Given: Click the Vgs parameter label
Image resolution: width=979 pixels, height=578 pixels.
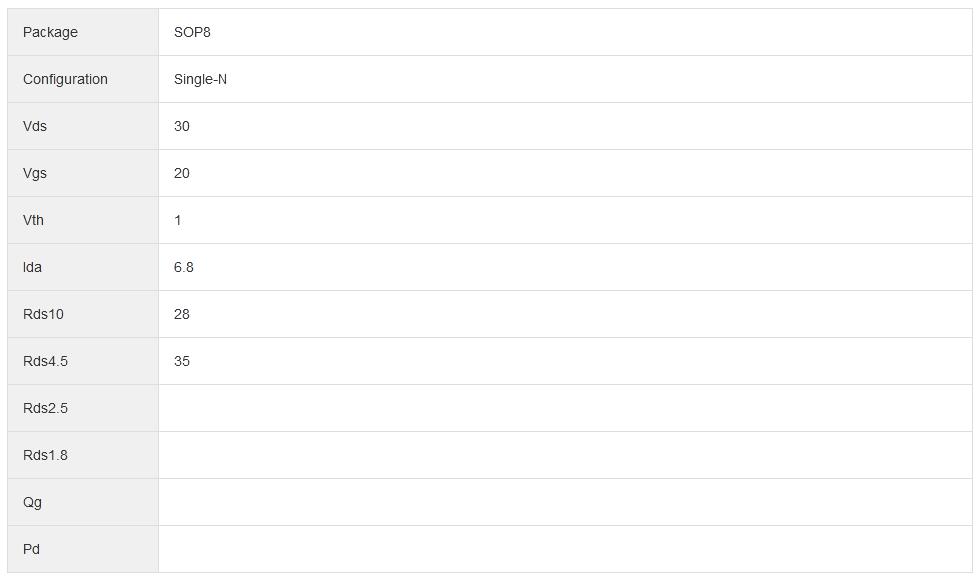Looking at the screenshot, I should coord(35,173).
